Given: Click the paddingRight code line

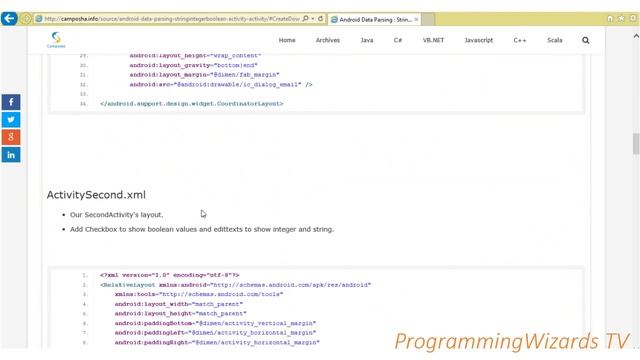Looking at the screenshot, I should [x=217, y=342].
